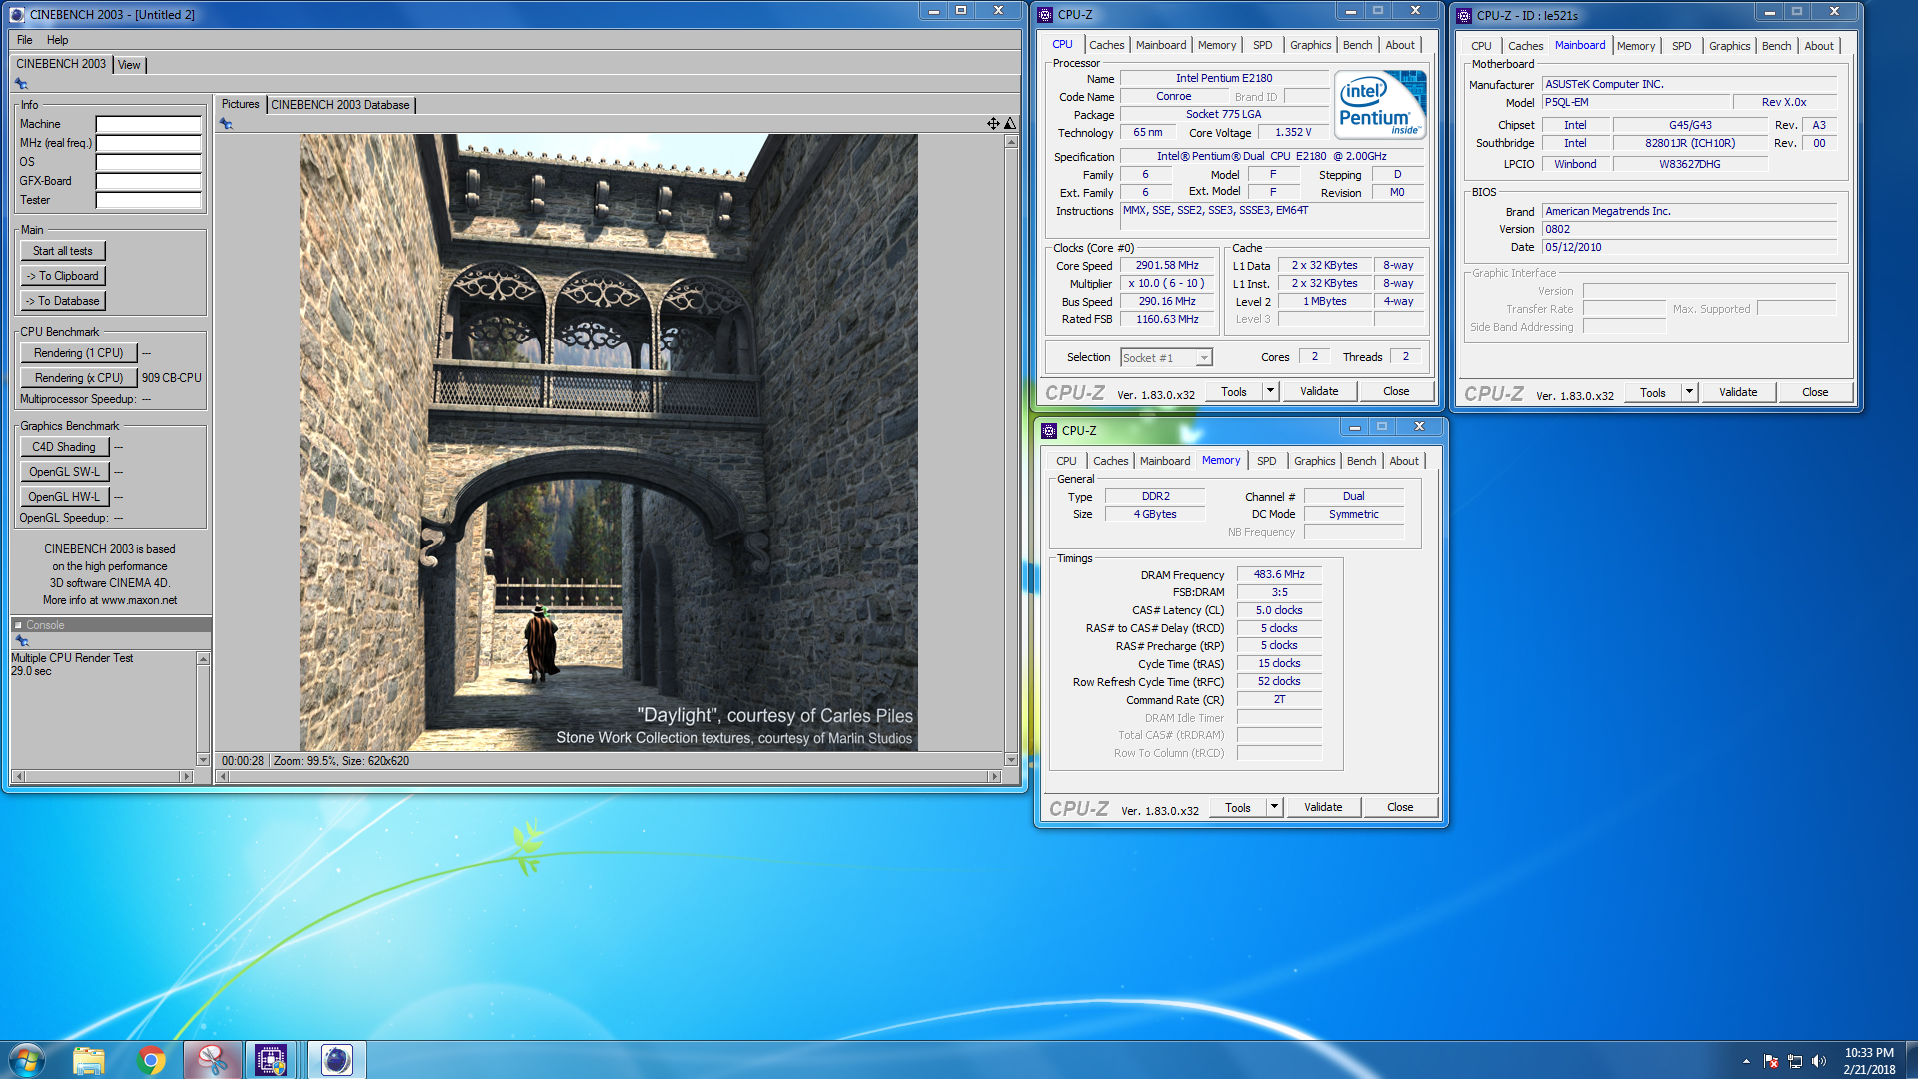Click the Machine input field
The width and height of the screenshot is (1918, 1079).
pos(149,124)
